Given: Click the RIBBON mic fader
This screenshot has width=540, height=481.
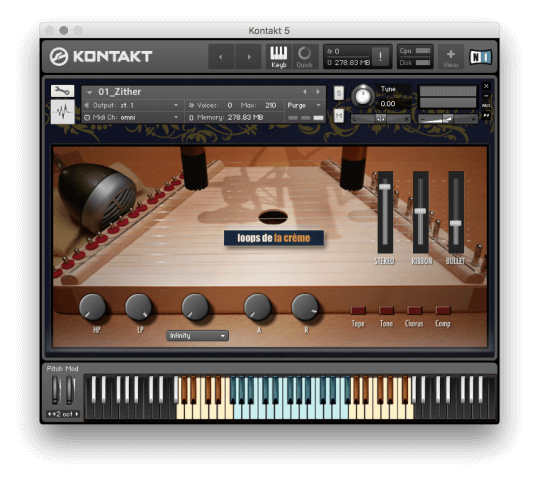Looking at the screenshot, I should [x=420, y=211].
